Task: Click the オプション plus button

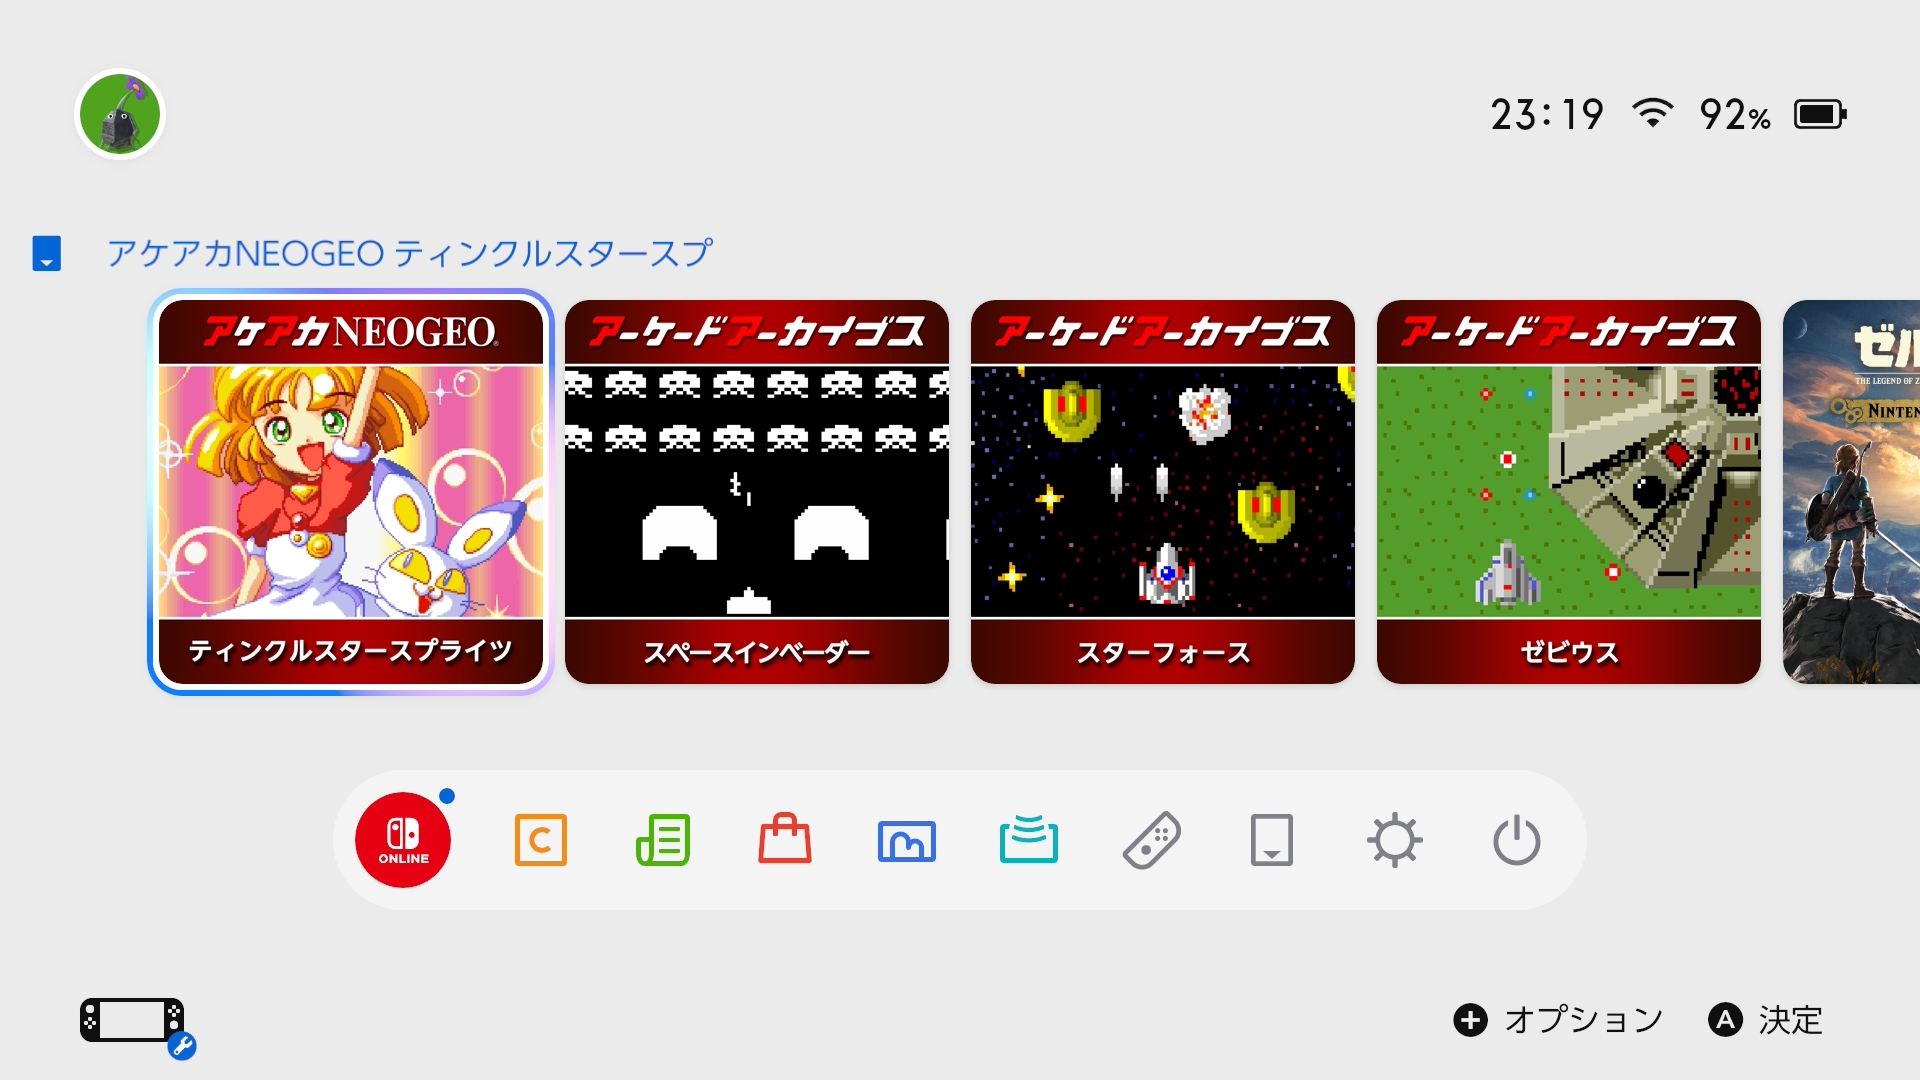Action: pyautogui.click(x=1558, y=1020)
